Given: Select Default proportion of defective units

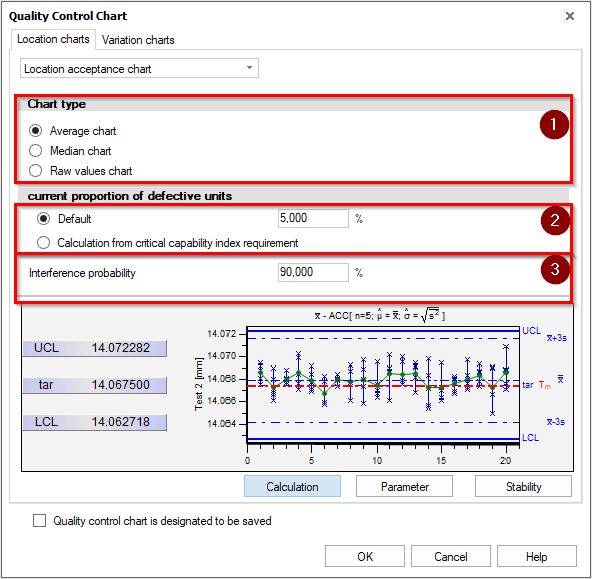Looking at the screenshot, I should [x=43, y=219].
